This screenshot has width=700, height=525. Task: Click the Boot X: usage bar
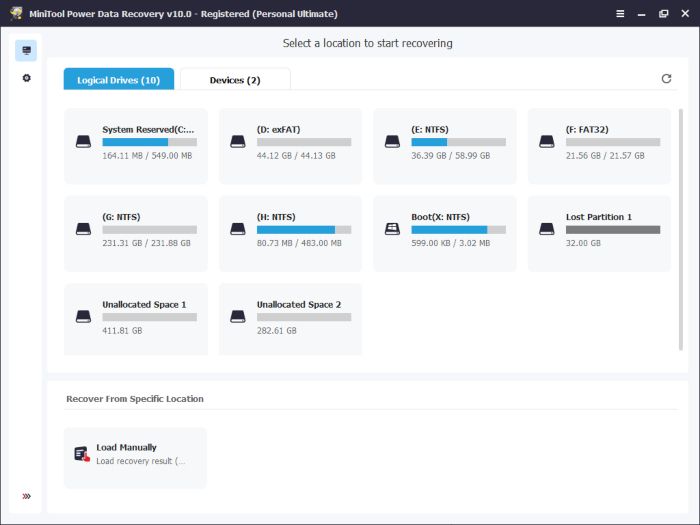pos(458,229)
